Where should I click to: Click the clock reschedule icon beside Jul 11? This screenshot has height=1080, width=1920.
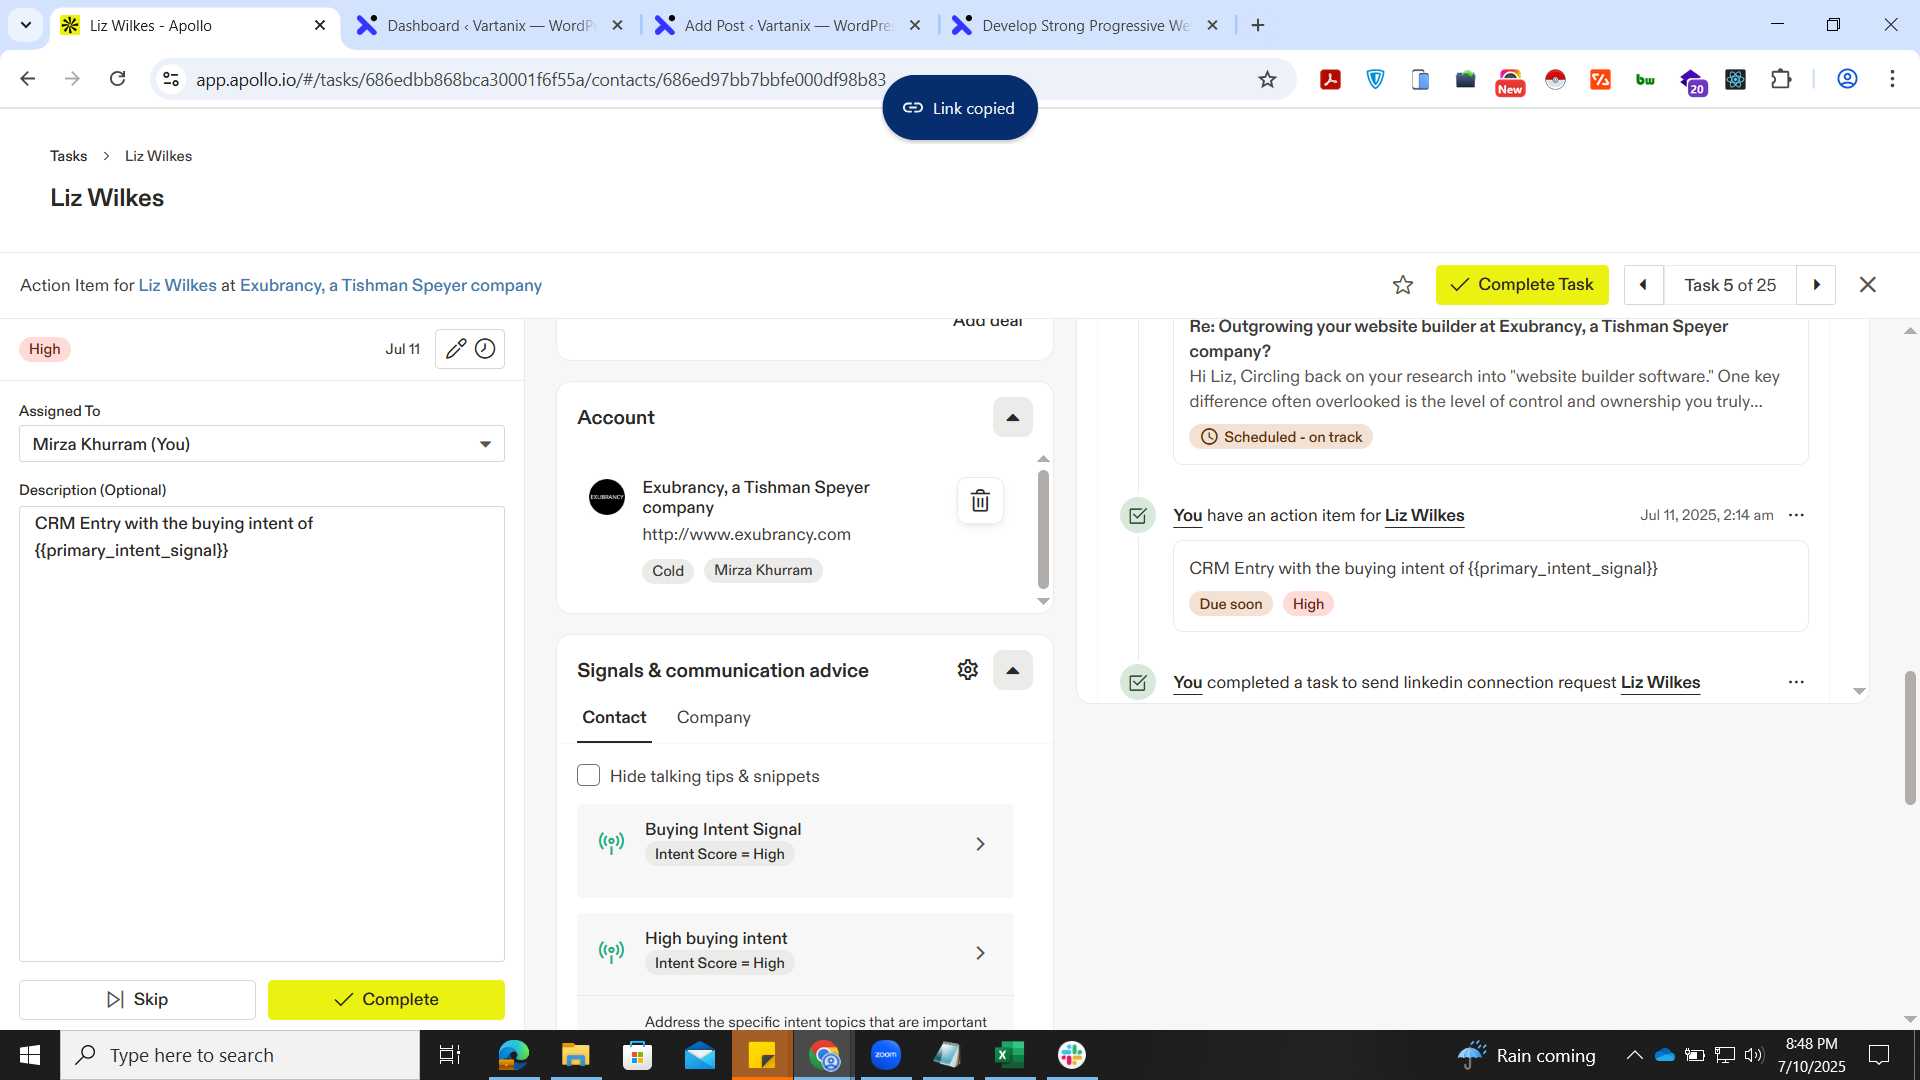coord(485,349)
